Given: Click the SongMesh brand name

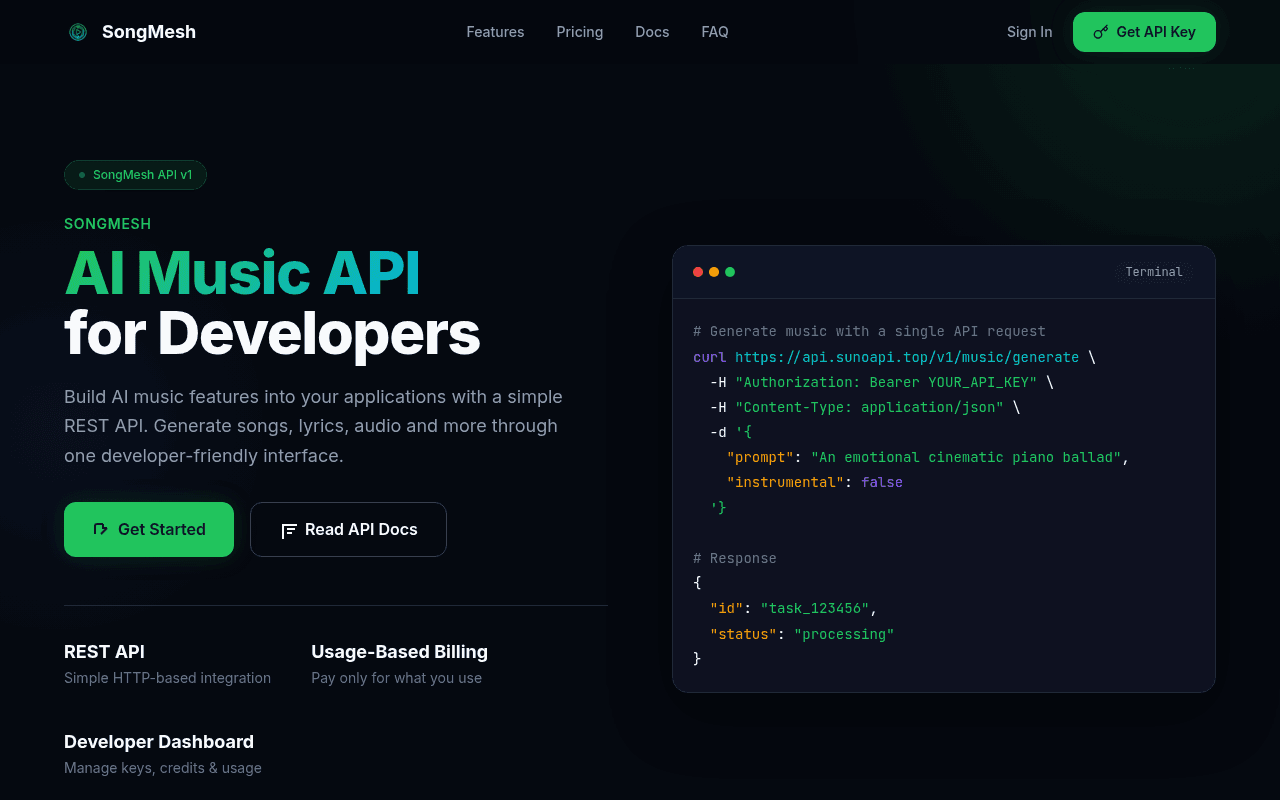Looking at the screenshot, I should (149, 32).
